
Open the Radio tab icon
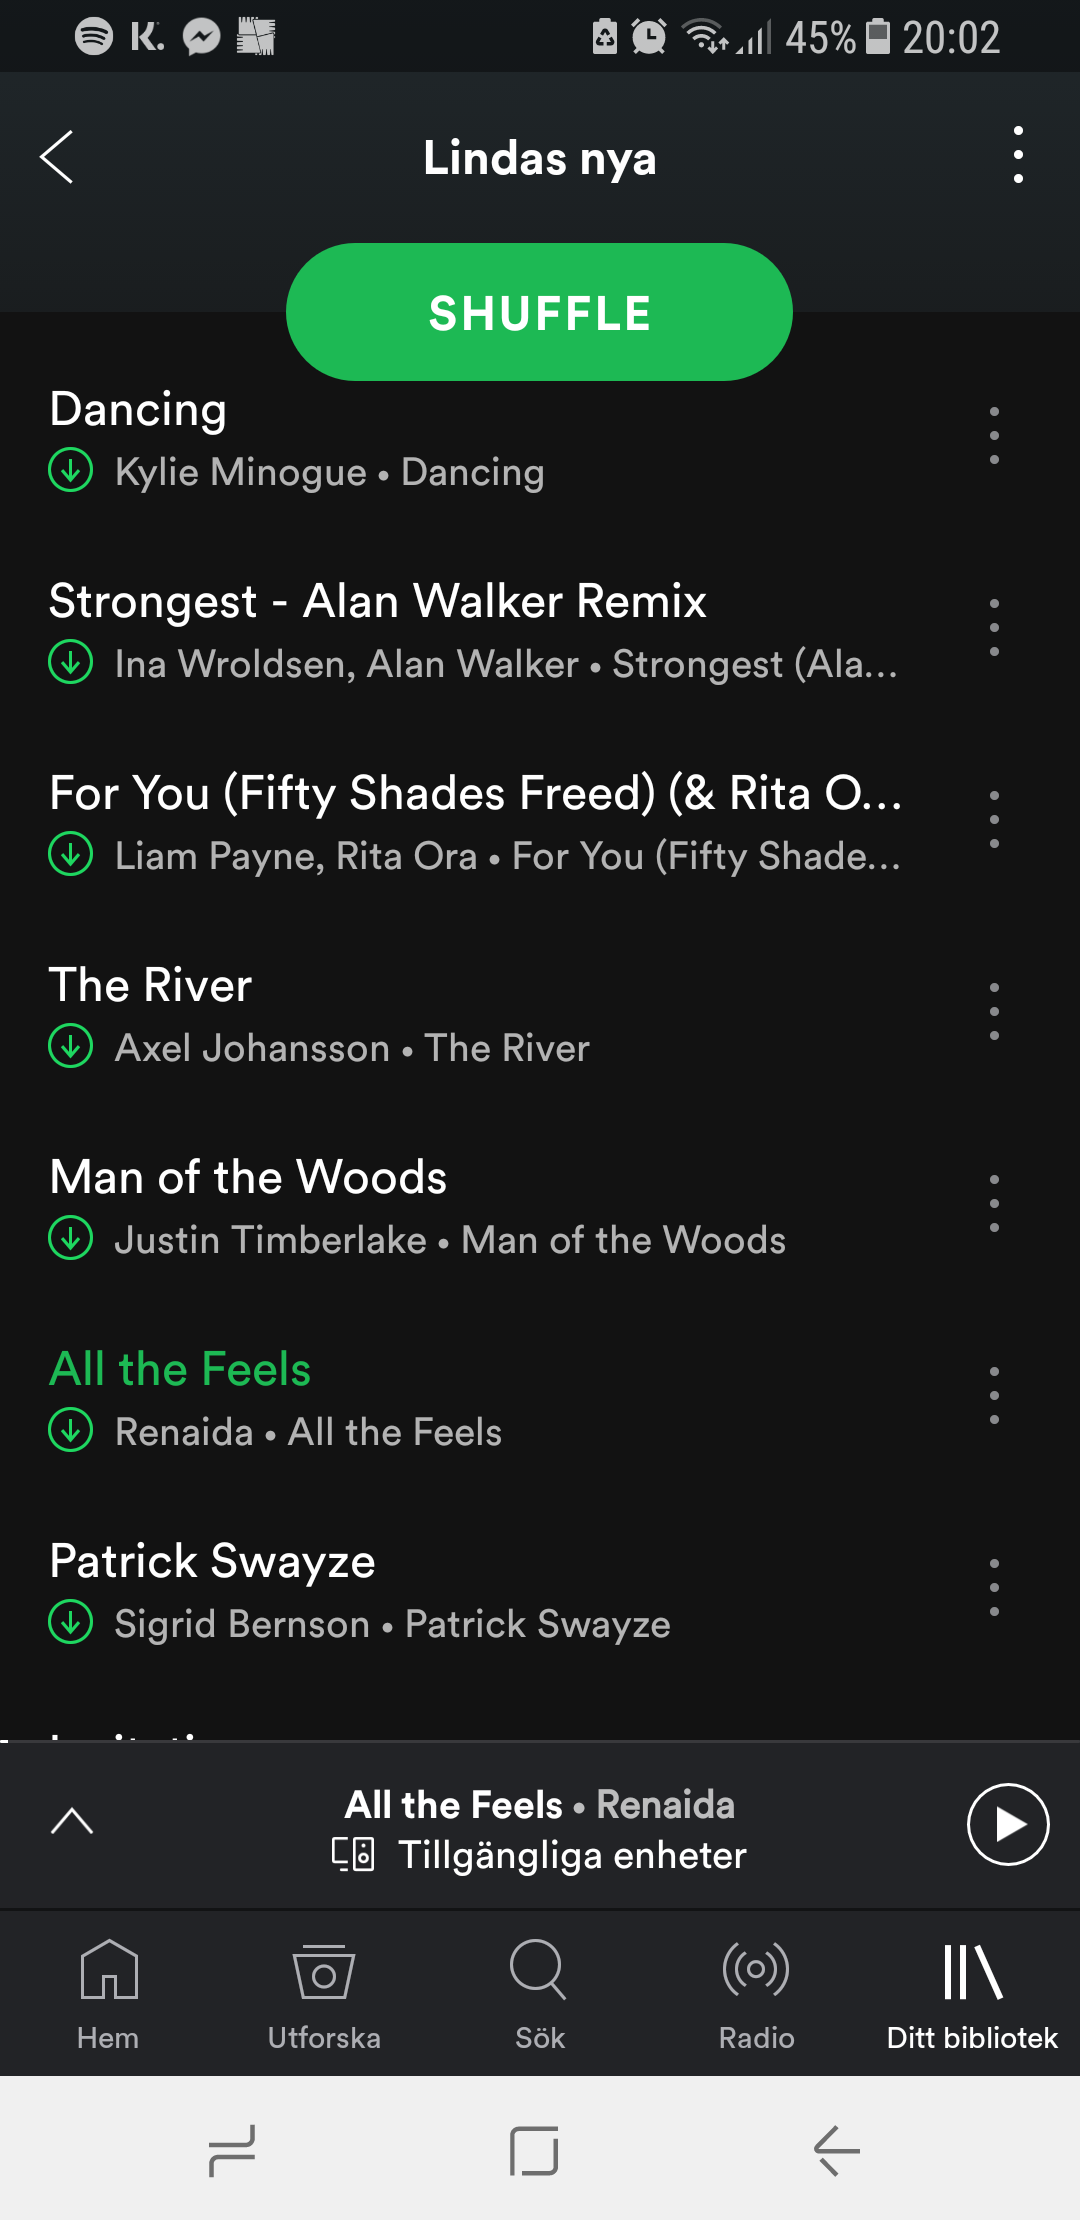[x=756, y=1970]
